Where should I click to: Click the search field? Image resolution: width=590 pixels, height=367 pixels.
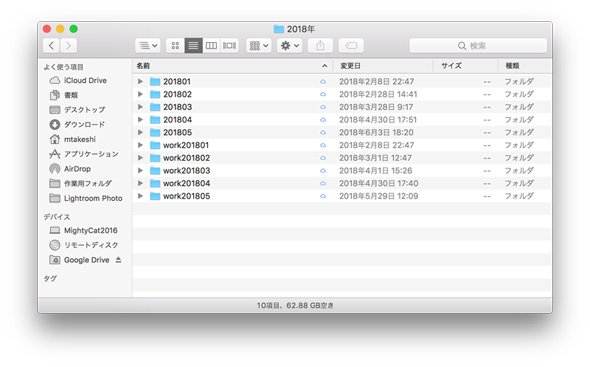tap(478, 46)
